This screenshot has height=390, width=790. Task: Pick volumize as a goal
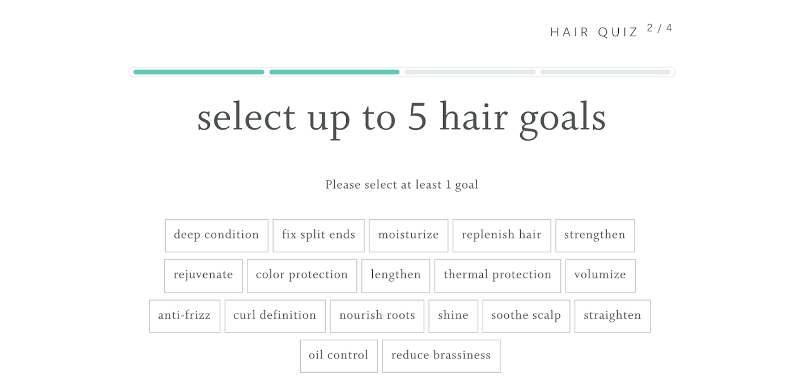[600, 276]
